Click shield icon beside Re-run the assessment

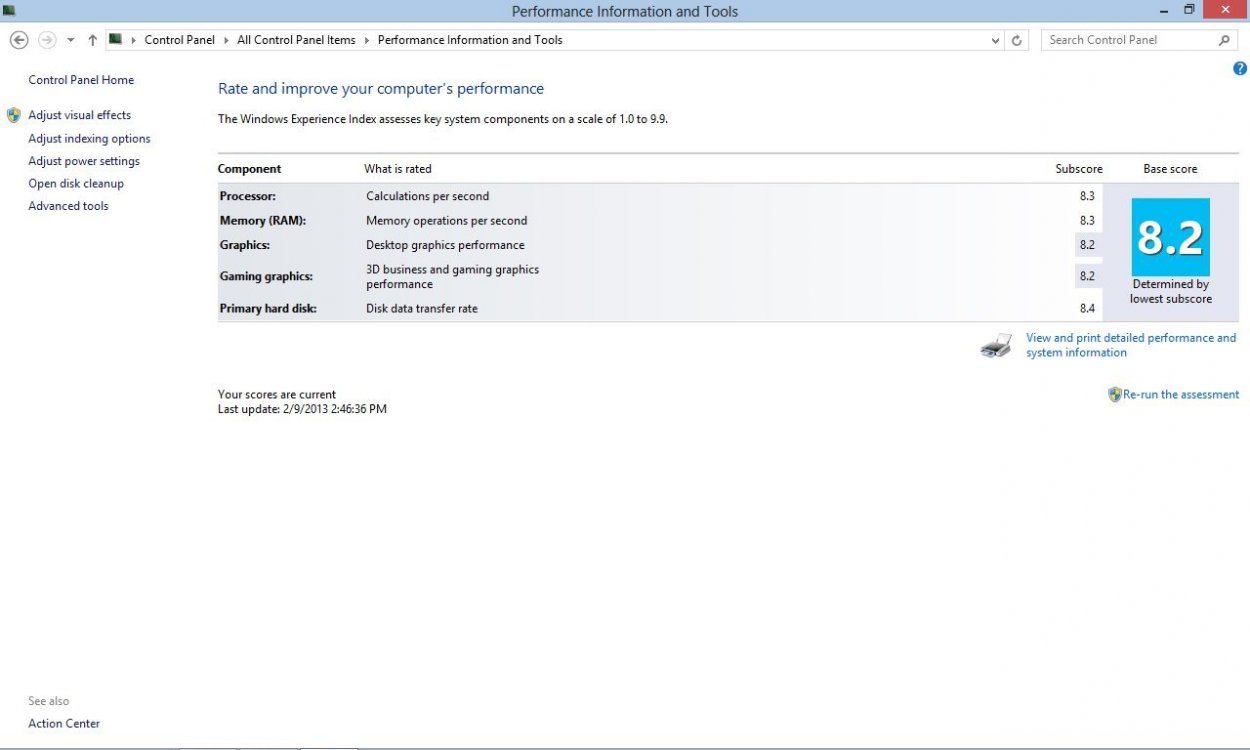1115,395
